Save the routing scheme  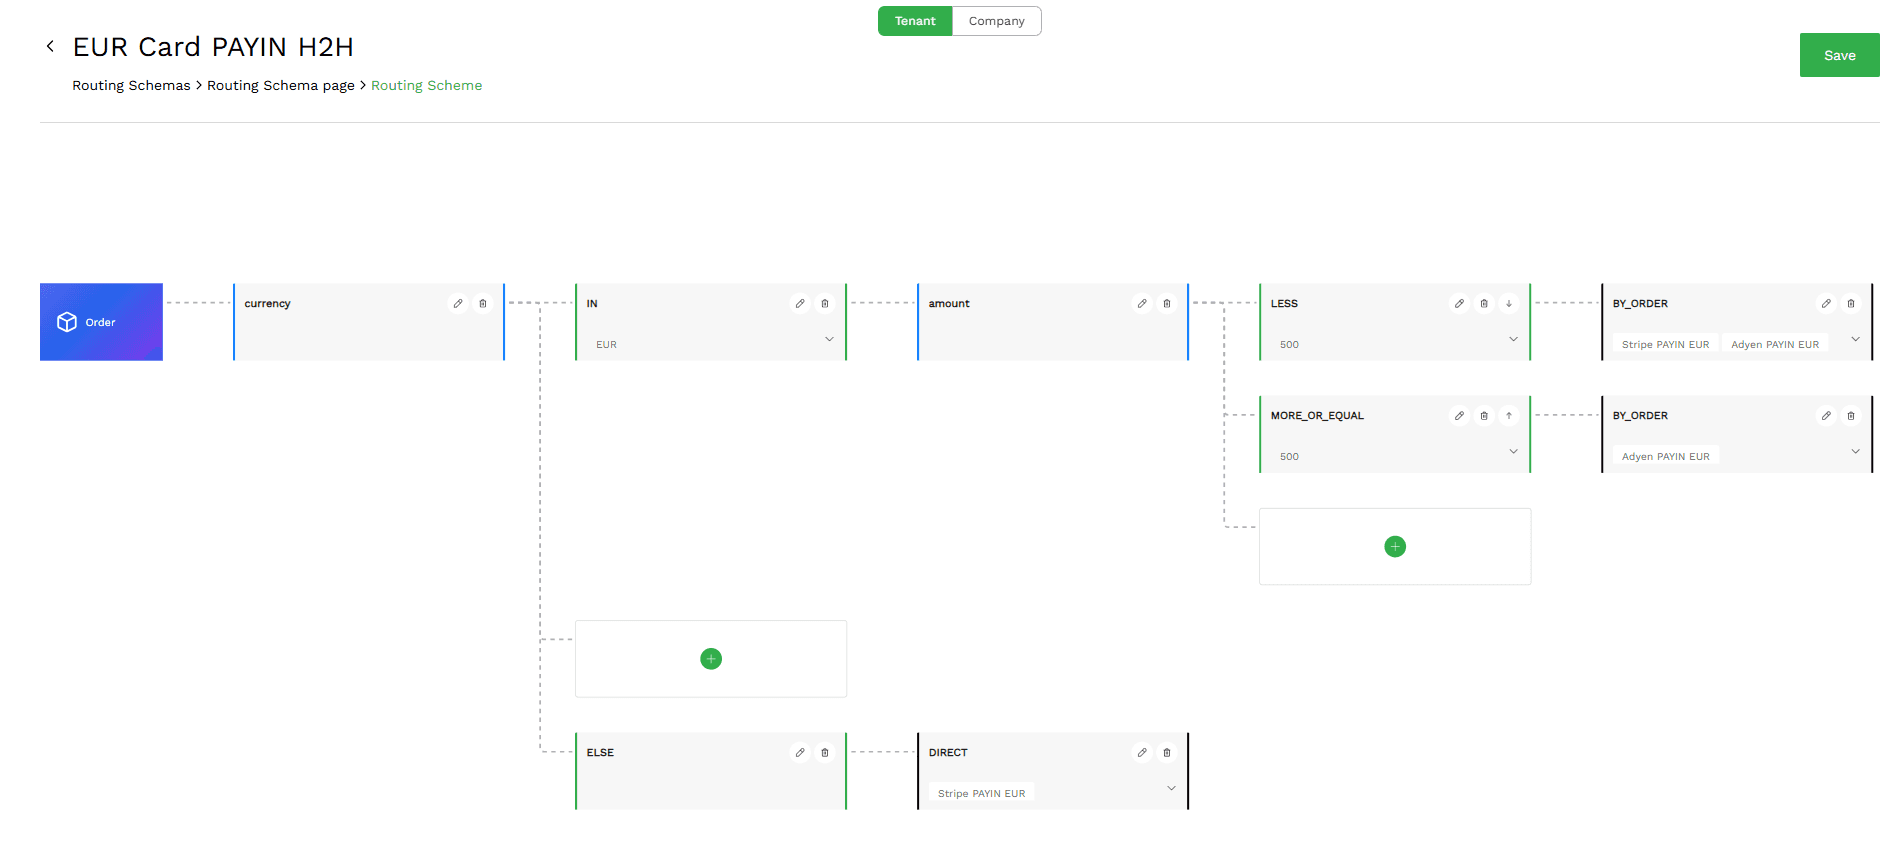[1839, 55]
